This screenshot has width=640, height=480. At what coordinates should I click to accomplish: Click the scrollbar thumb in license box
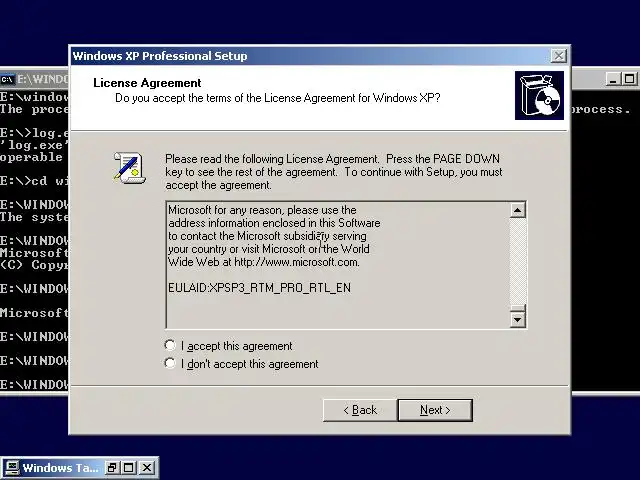point(518,308)
